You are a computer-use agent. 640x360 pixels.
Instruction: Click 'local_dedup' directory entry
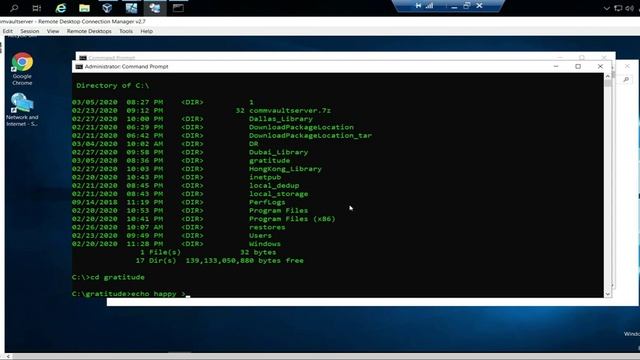click(x=274, y=186)
